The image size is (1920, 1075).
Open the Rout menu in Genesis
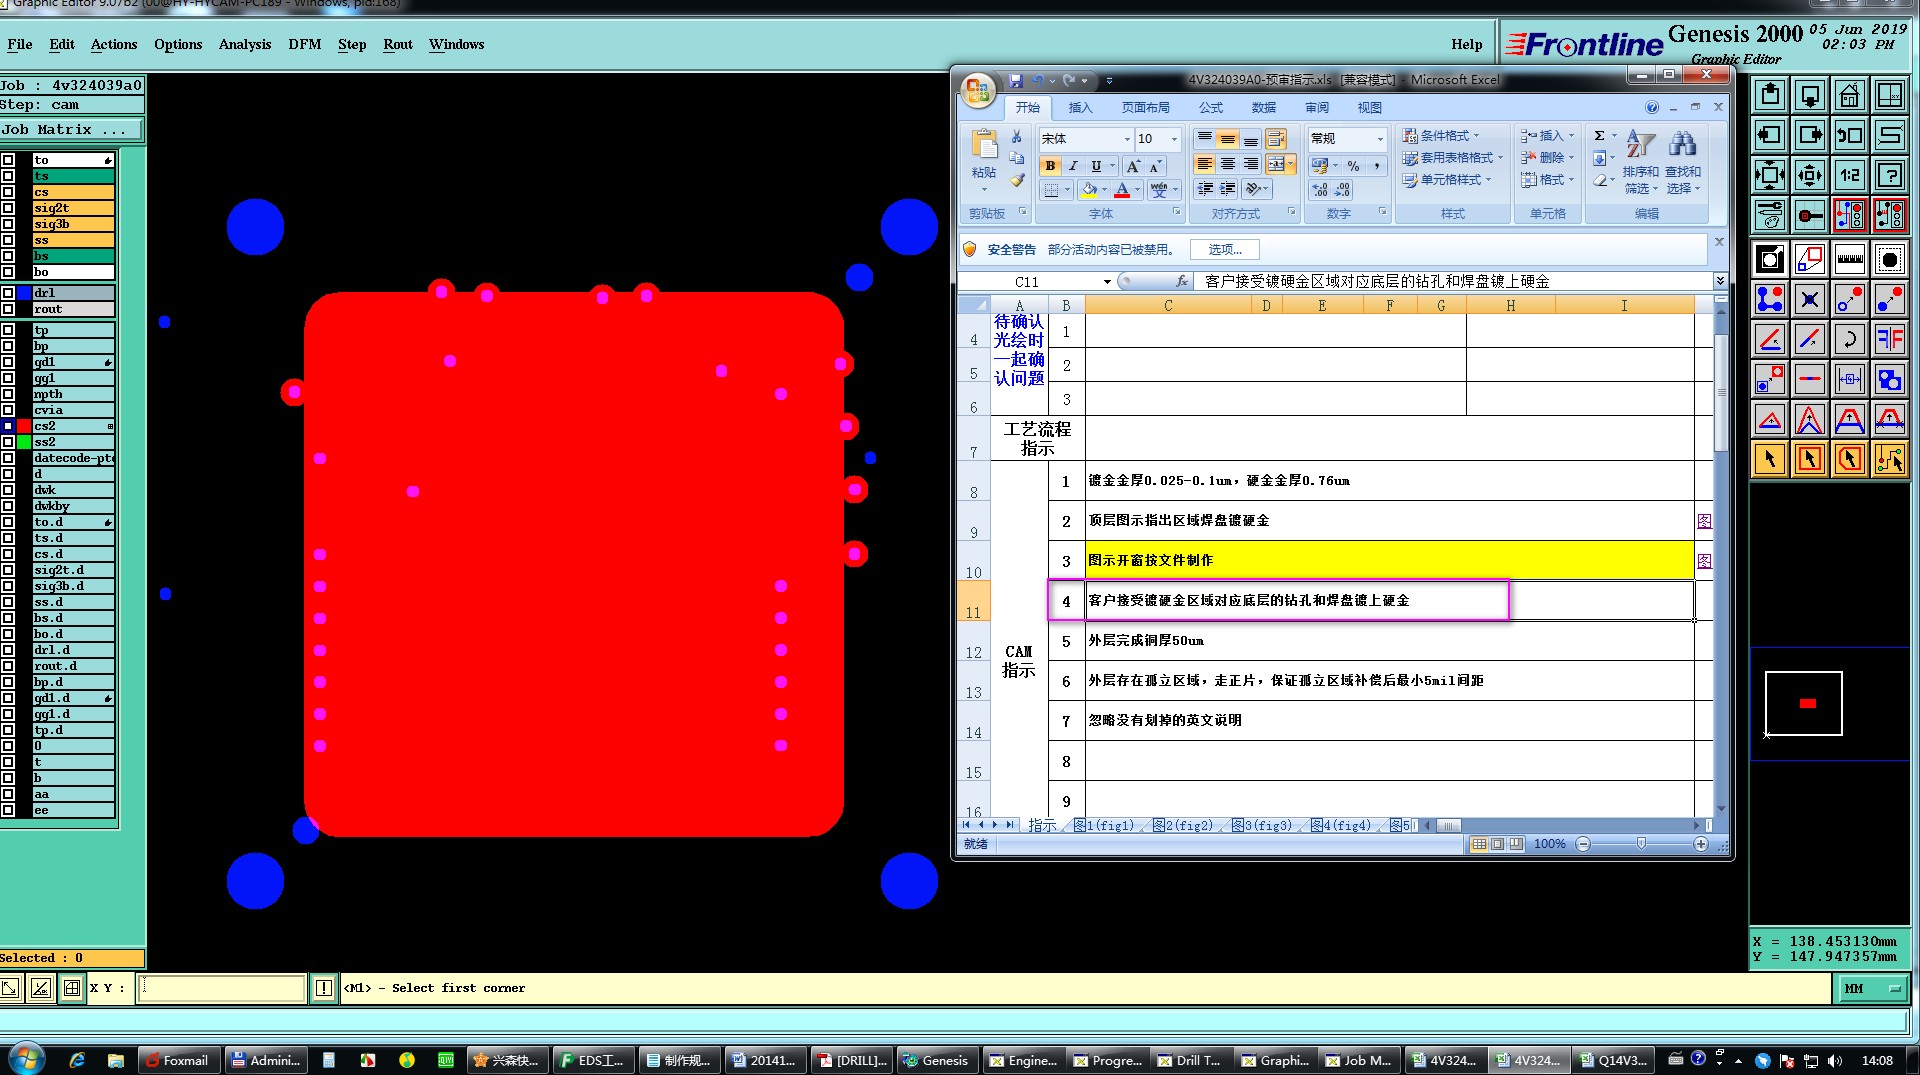(398, 44)
